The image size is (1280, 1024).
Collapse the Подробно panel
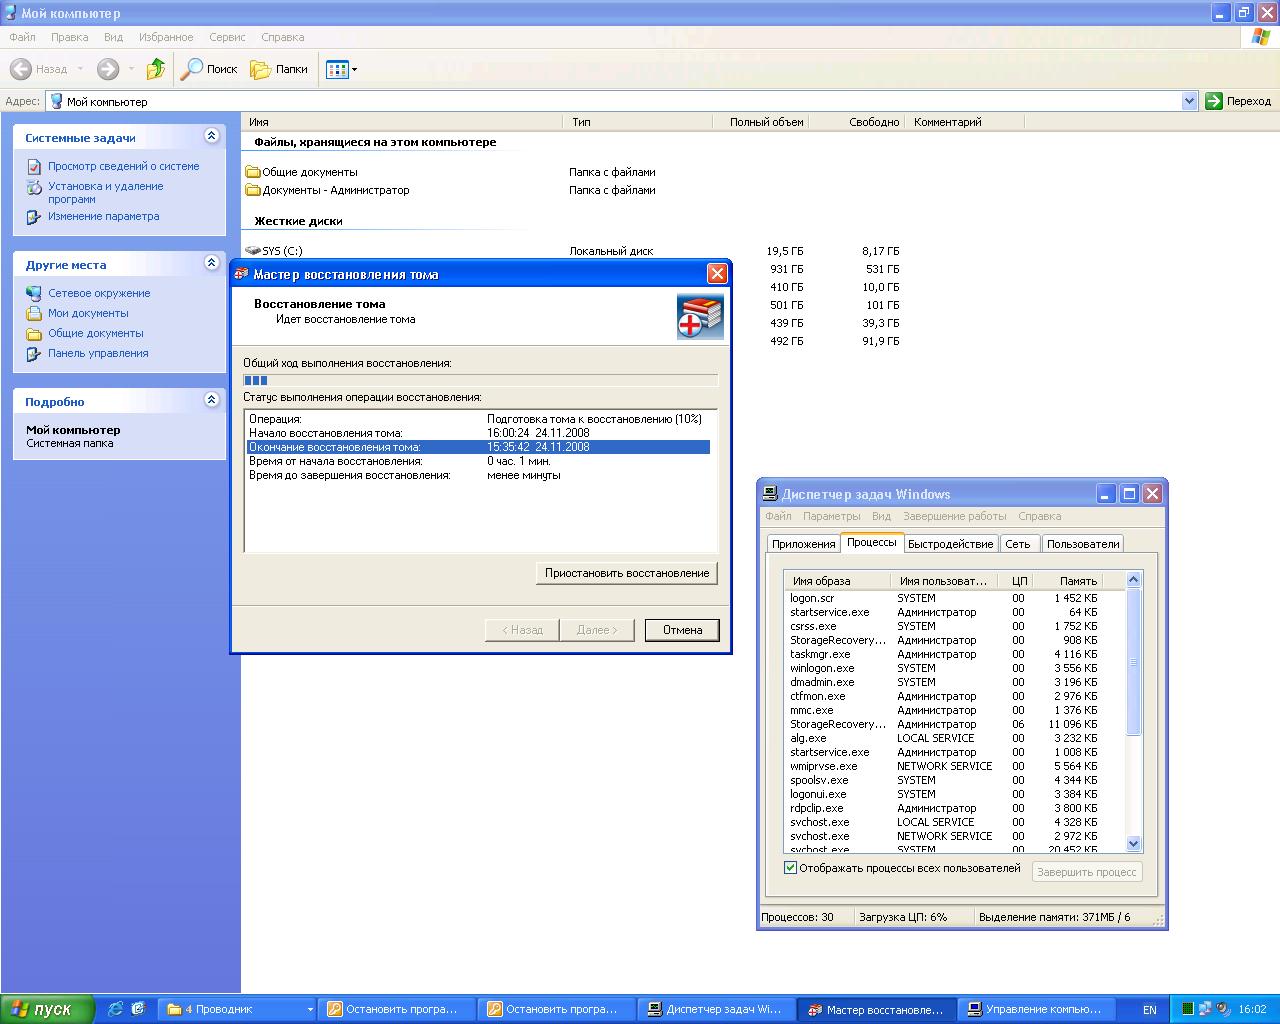point(211,400)
